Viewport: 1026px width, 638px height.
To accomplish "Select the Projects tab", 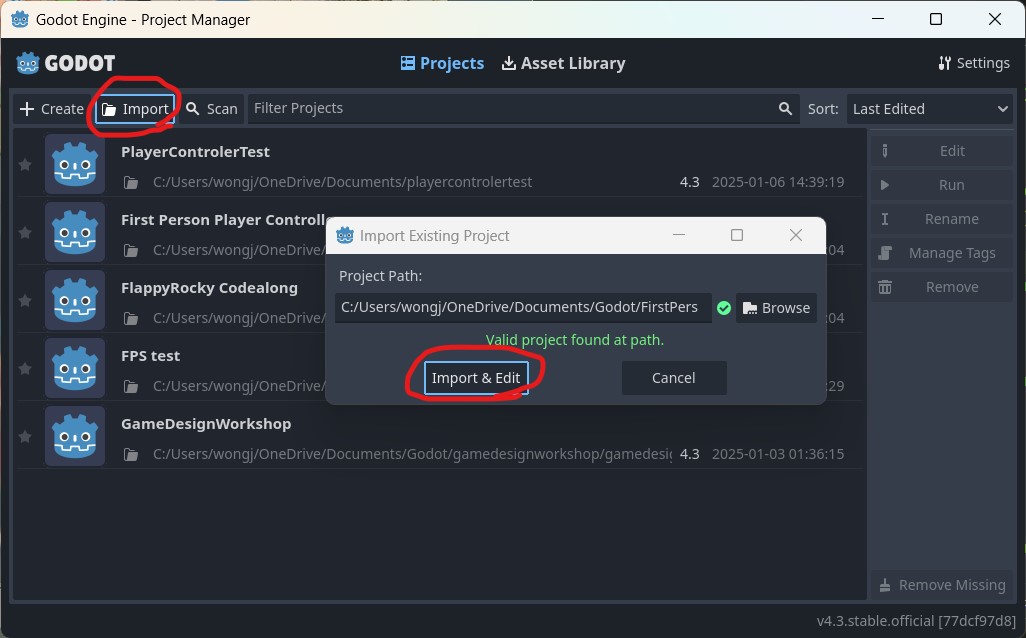I will 442,63.
